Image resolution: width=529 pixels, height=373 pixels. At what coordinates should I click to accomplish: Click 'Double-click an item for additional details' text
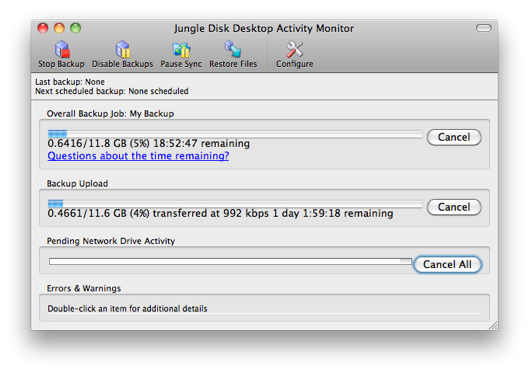click(x=127, y=309)
